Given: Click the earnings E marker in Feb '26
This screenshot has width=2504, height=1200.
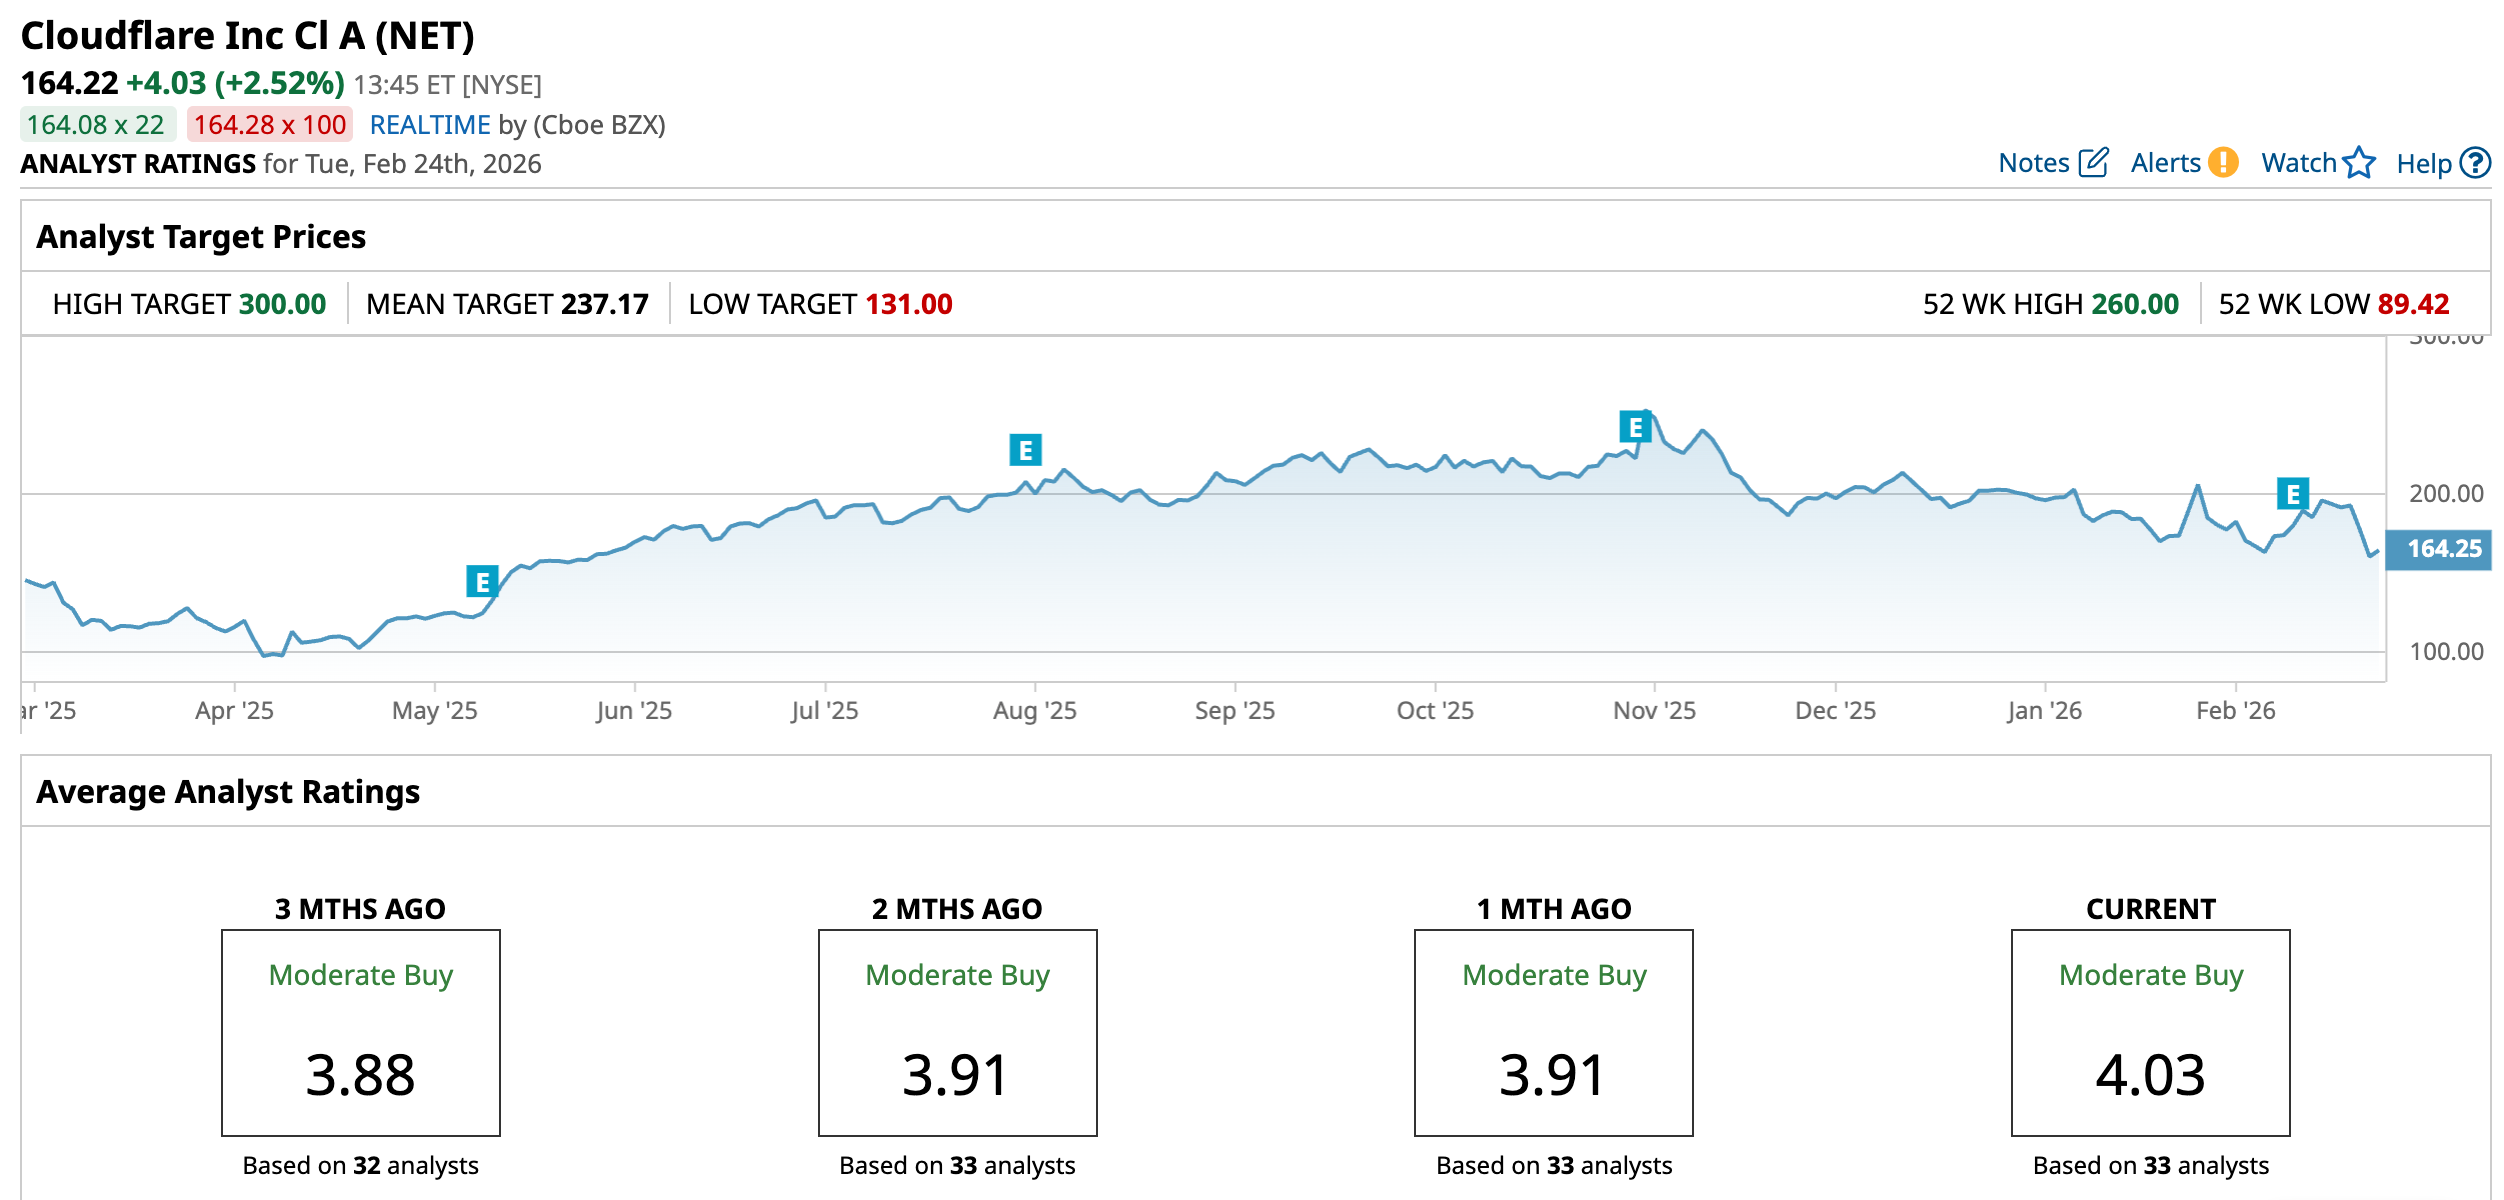Looking at the screenshot, I should coord(2292,493).
